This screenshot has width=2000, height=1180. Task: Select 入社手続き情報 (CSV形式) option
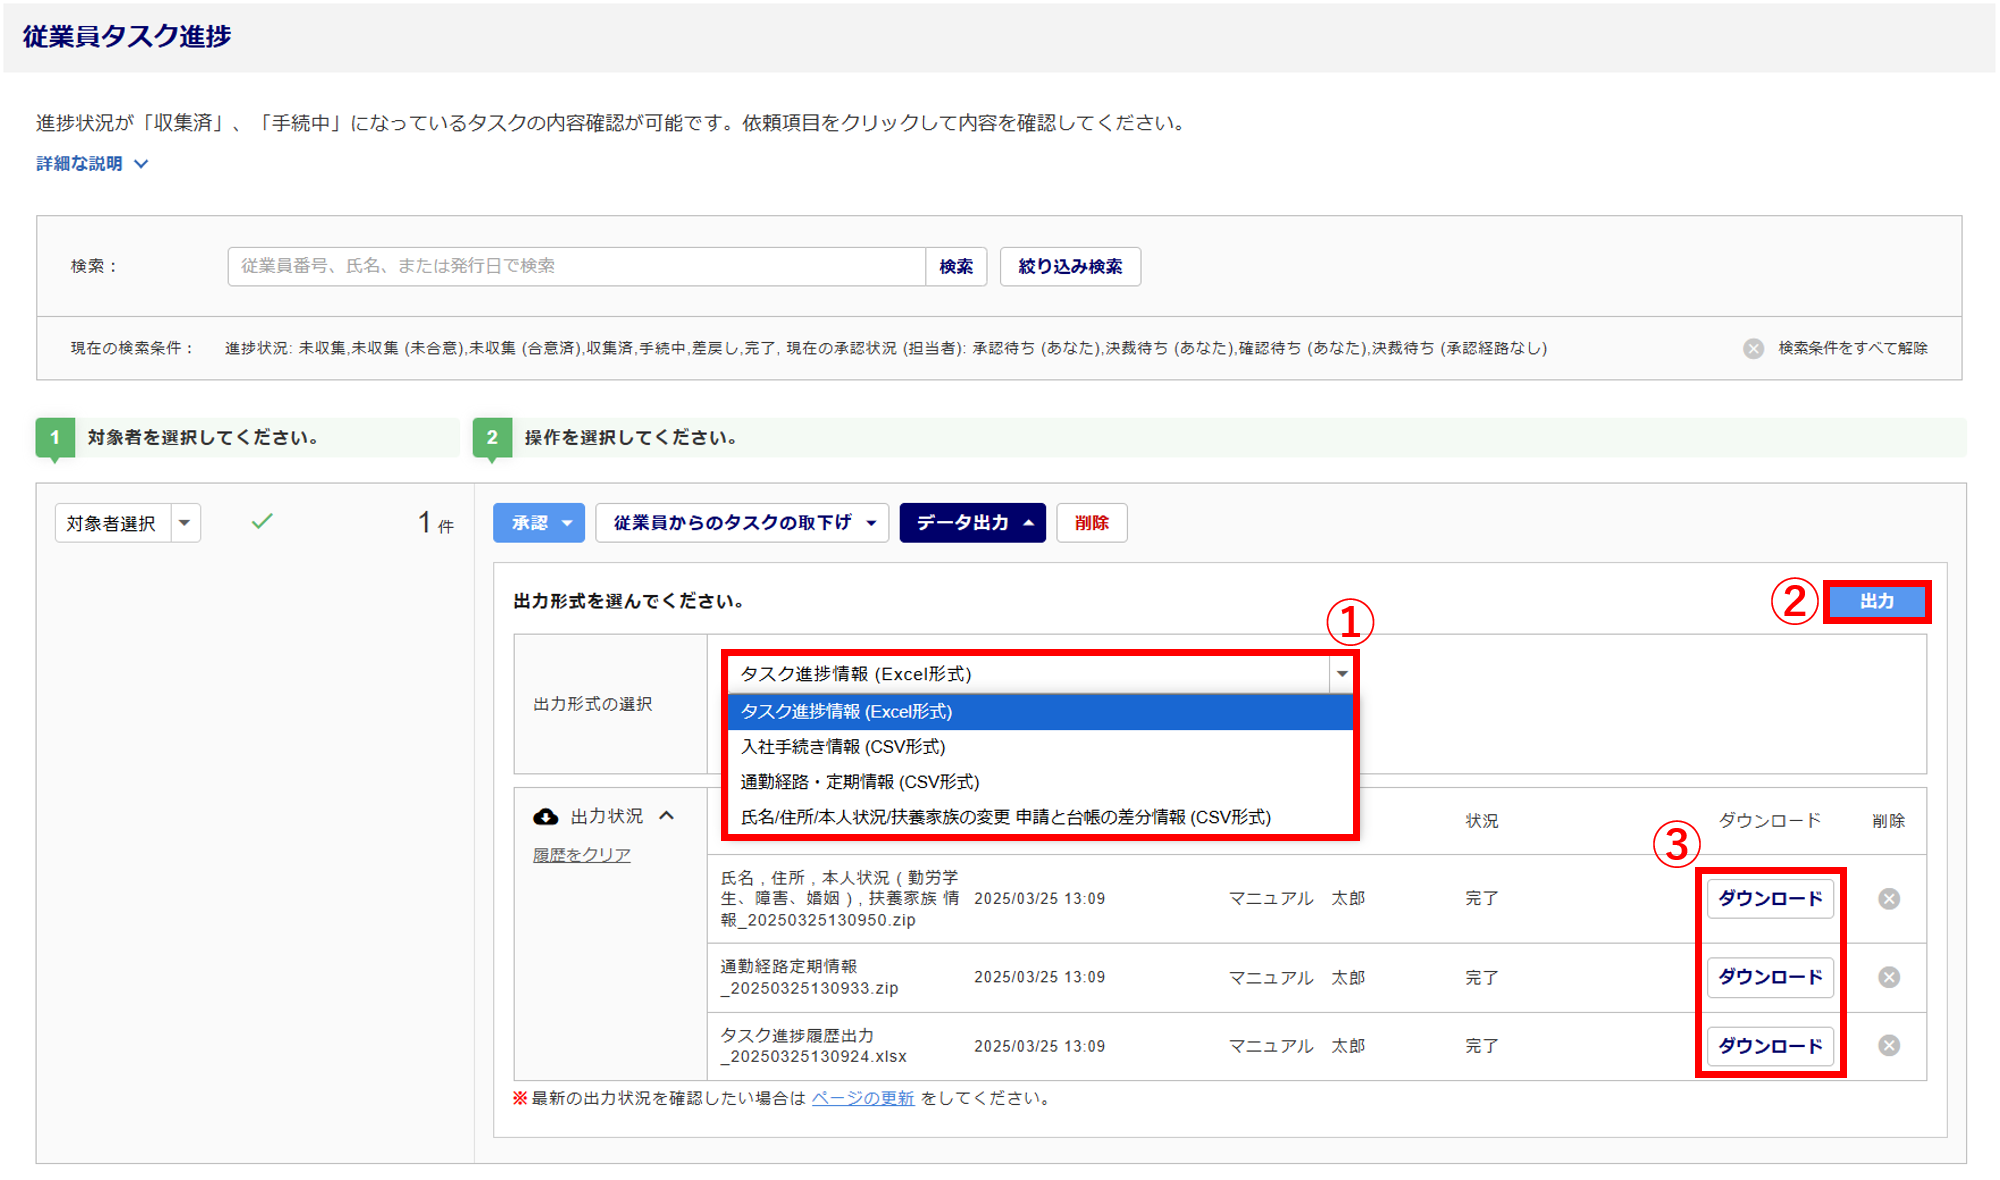click(x=842, y=747)
